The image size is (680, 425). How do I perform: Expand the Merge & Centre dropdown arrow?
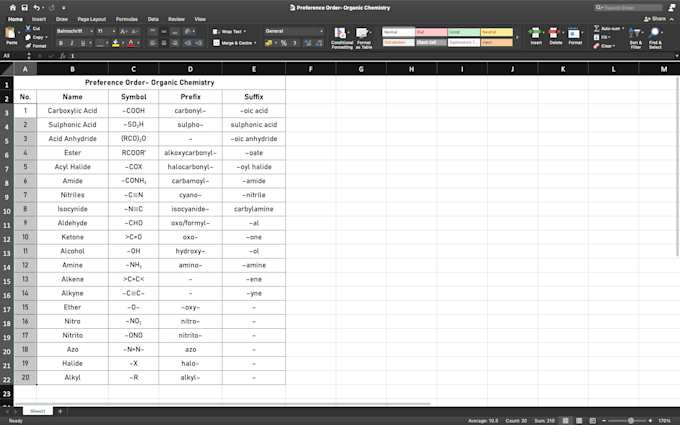pyautogui.click(x=255, y=43)
